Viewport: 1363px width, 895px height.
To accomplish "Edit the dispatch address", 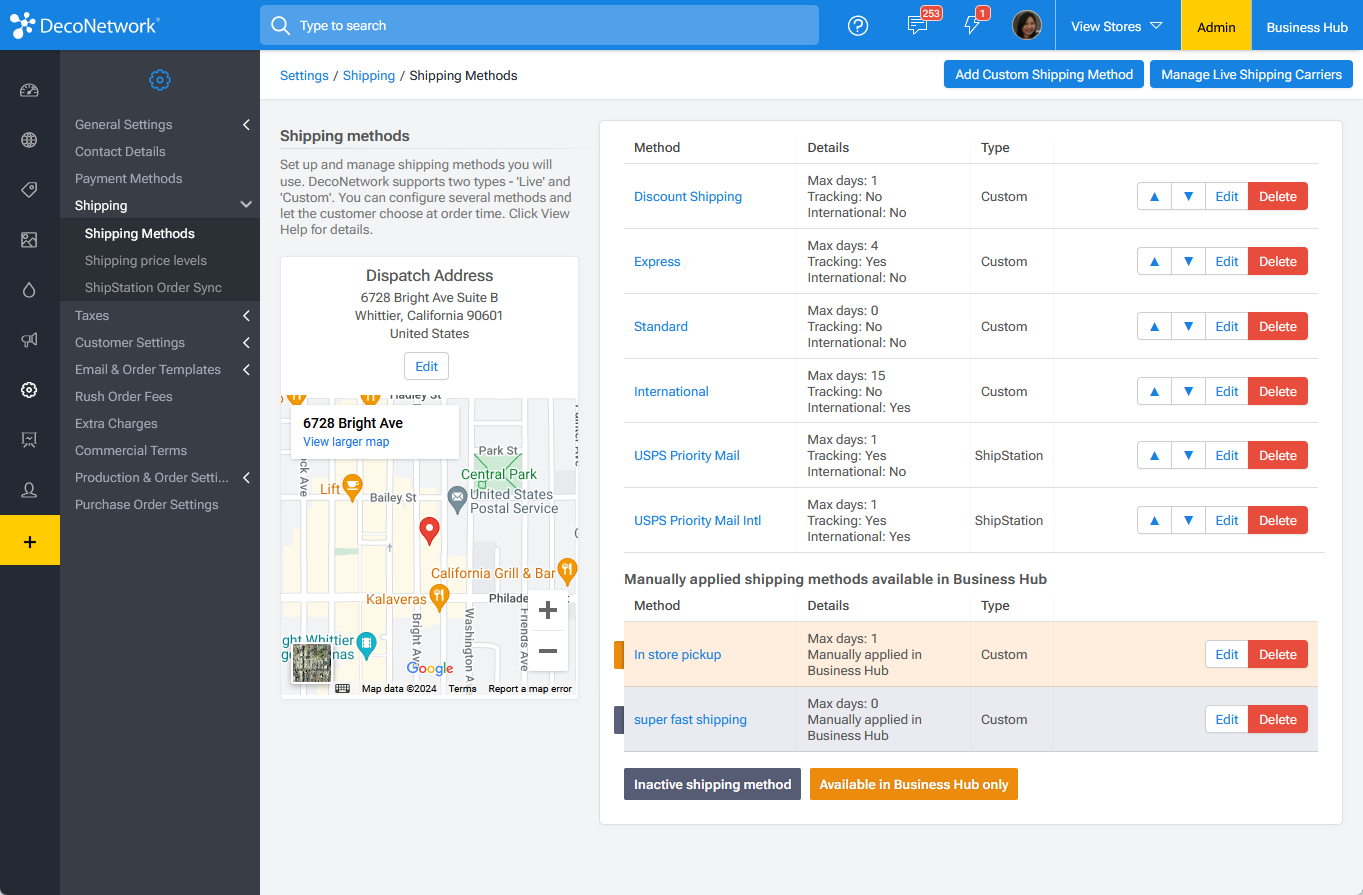I will (x=427, y=367).
